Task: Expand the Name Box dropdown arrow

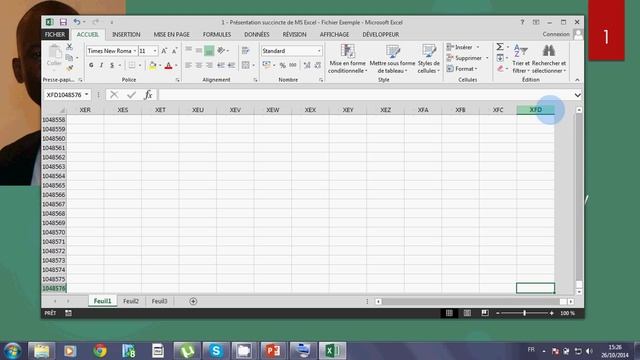Action: point(87,95)
